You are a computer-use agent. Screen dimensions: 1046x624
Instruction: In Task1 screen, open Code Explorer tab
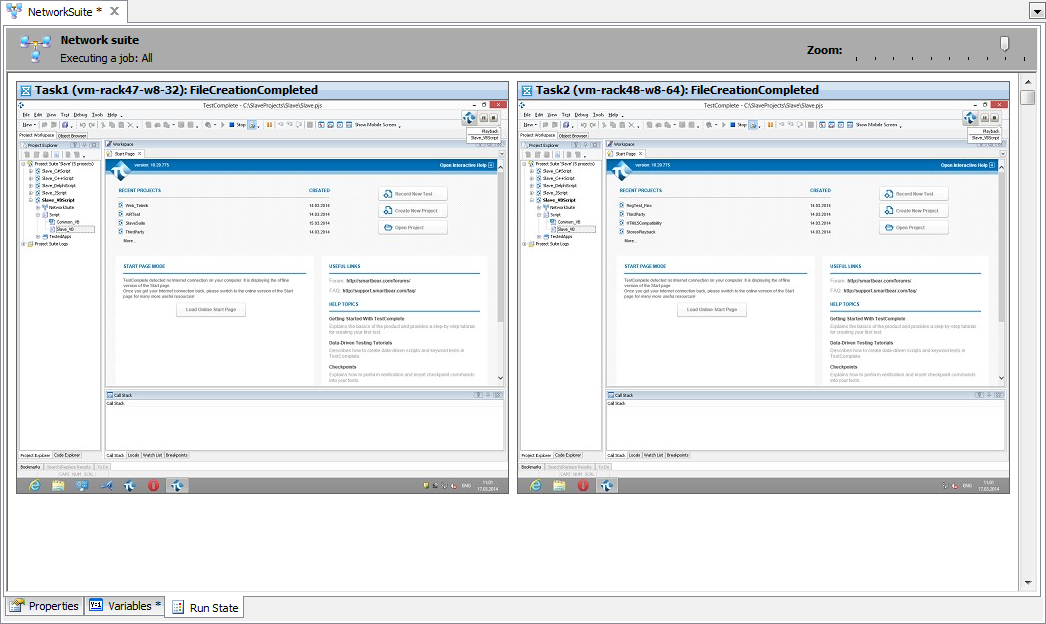(67, 455)
